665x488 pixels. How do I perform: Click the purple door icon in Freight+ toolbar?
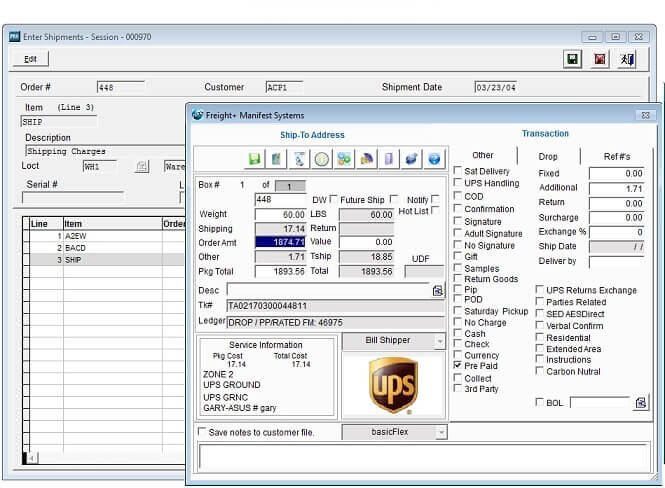pos(389,159)
